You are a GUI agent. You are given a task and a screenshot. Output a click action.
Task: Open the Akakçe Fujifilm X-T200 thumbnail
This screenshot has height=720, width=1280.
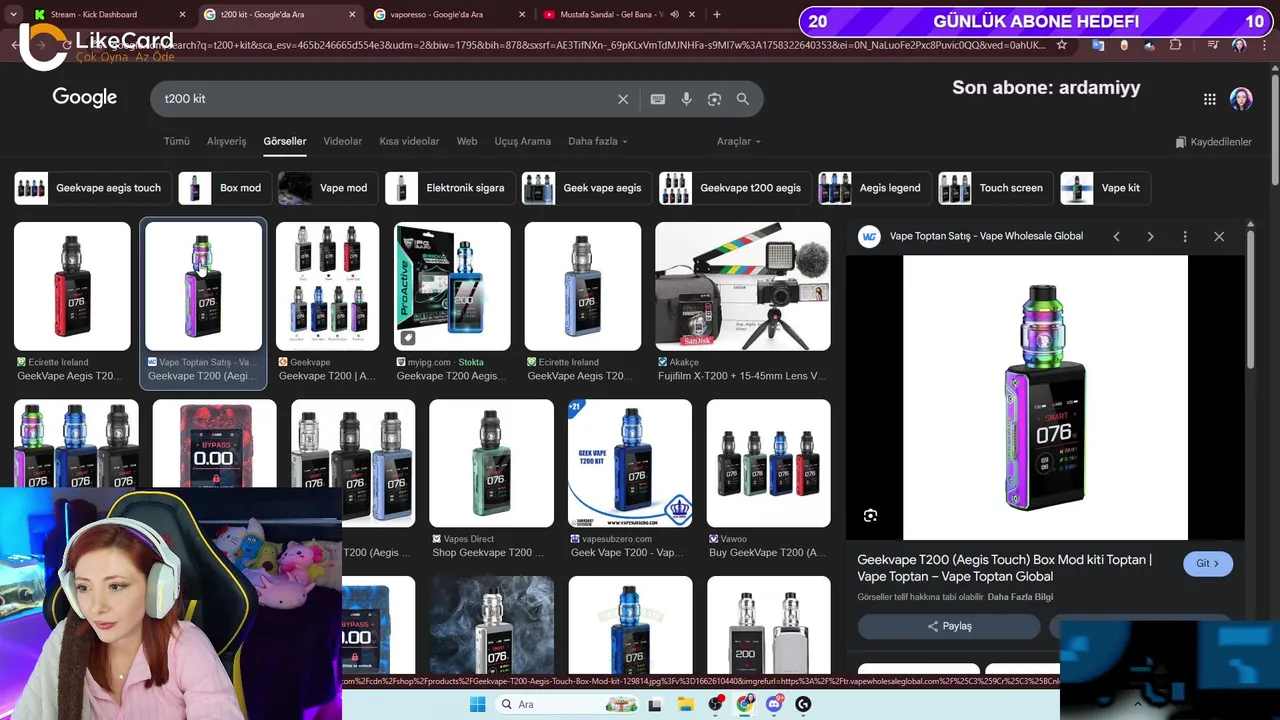click(x=742, y=286)
